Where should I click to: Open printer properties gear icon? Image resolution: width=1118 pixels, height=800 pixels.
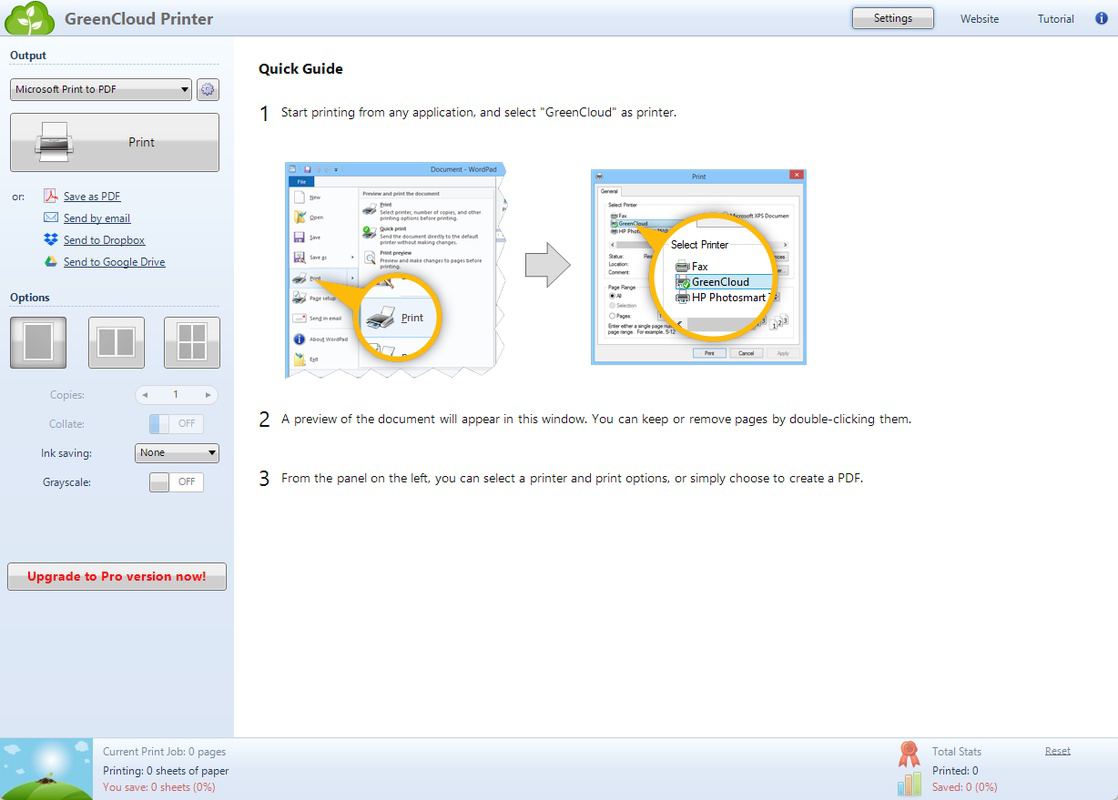tap(207, 89)
